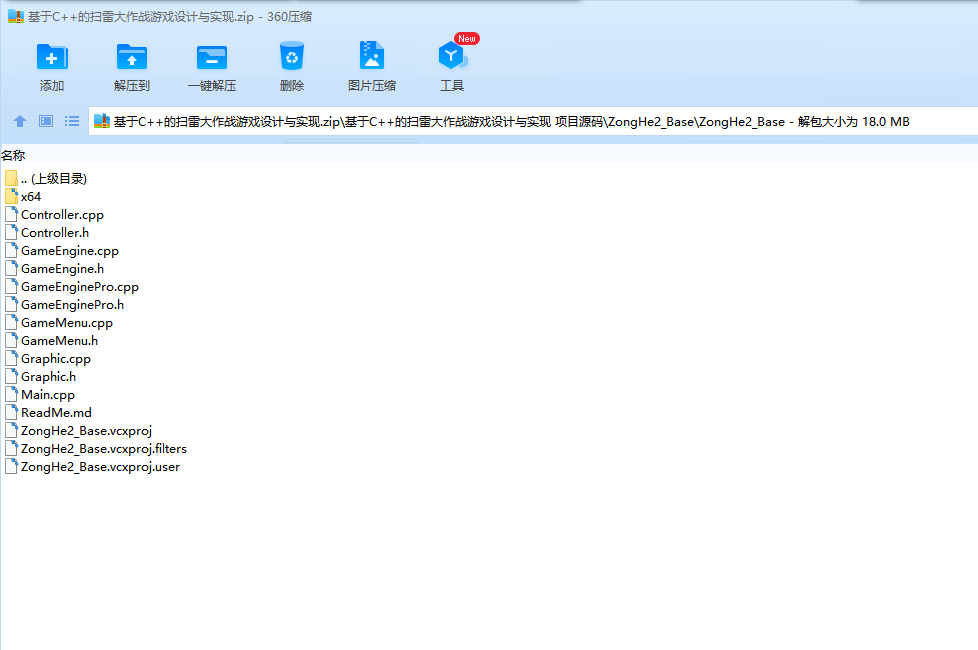Click the 一键解压 one-click extract icon
Screen dimensions: 978x650
(212, 57)
